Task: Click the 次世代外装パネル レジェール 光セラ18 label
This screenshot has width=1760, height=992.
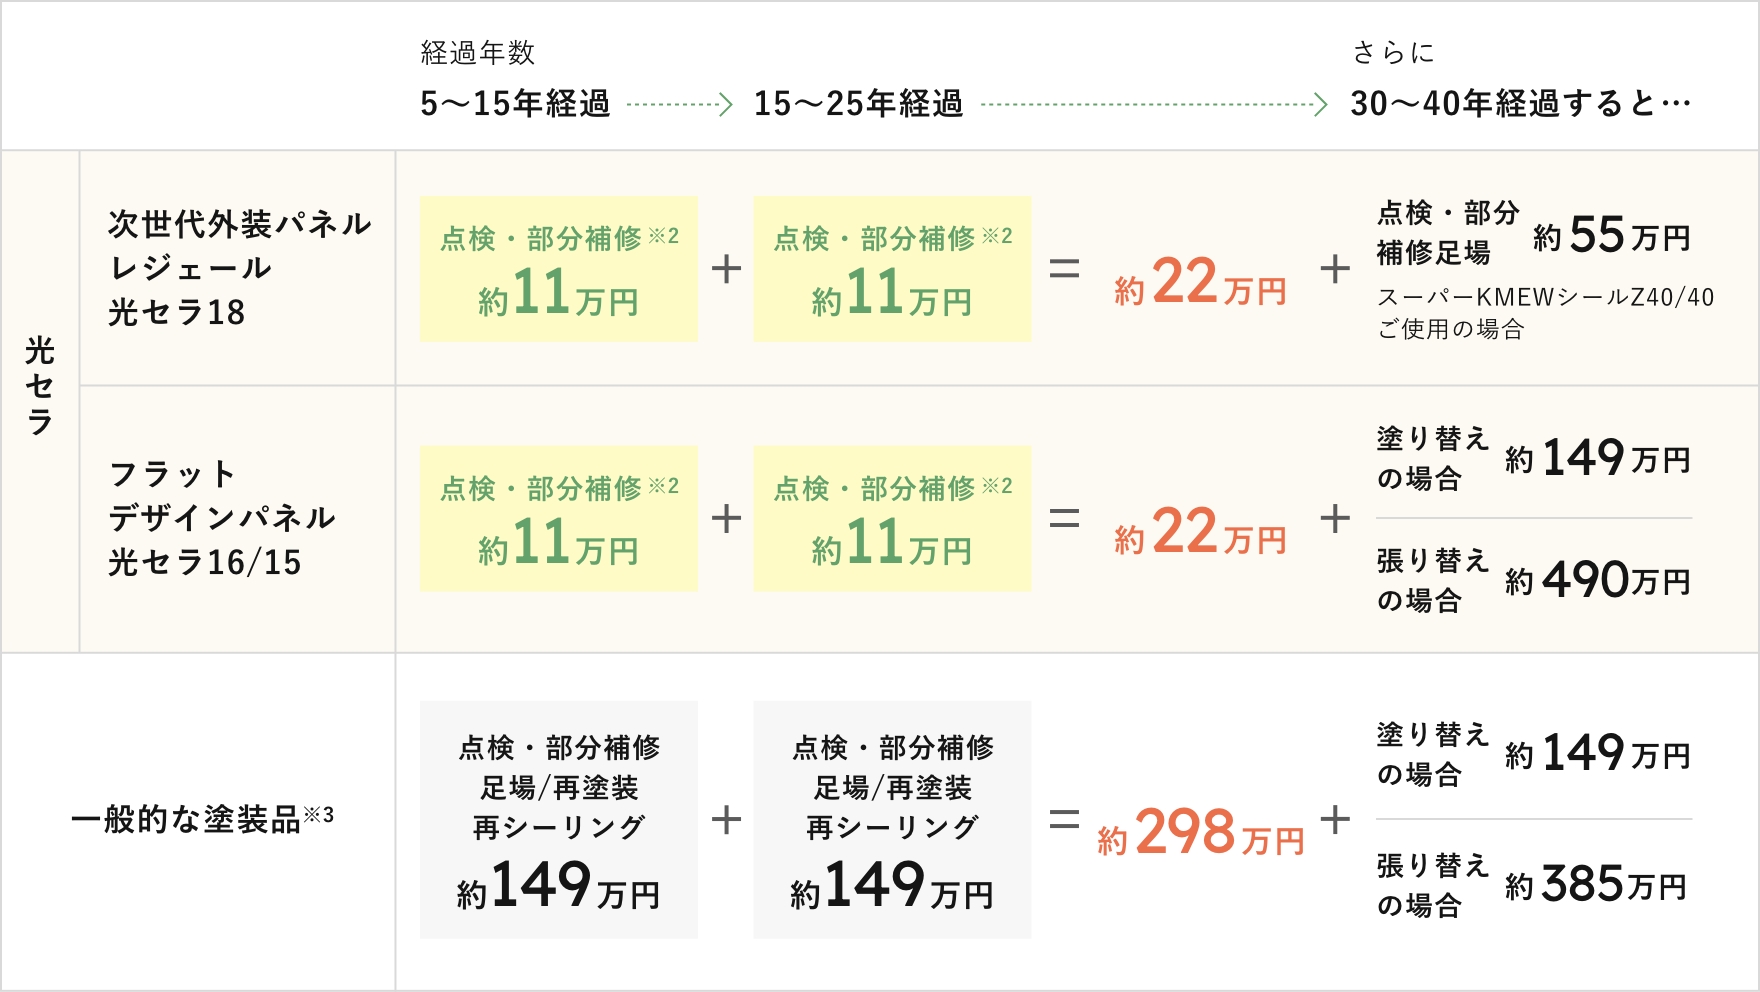Action: [238, 268]
